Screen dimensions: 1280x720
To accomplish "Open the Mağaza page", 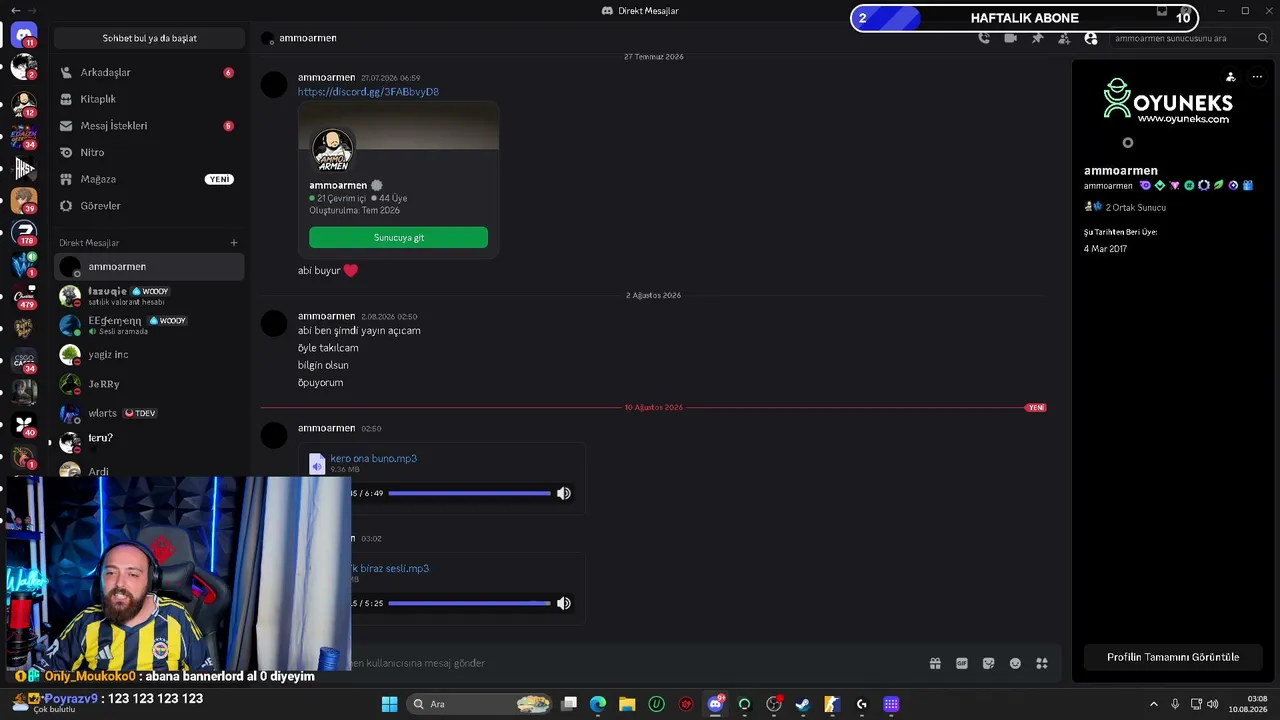I will pos(149,179).
